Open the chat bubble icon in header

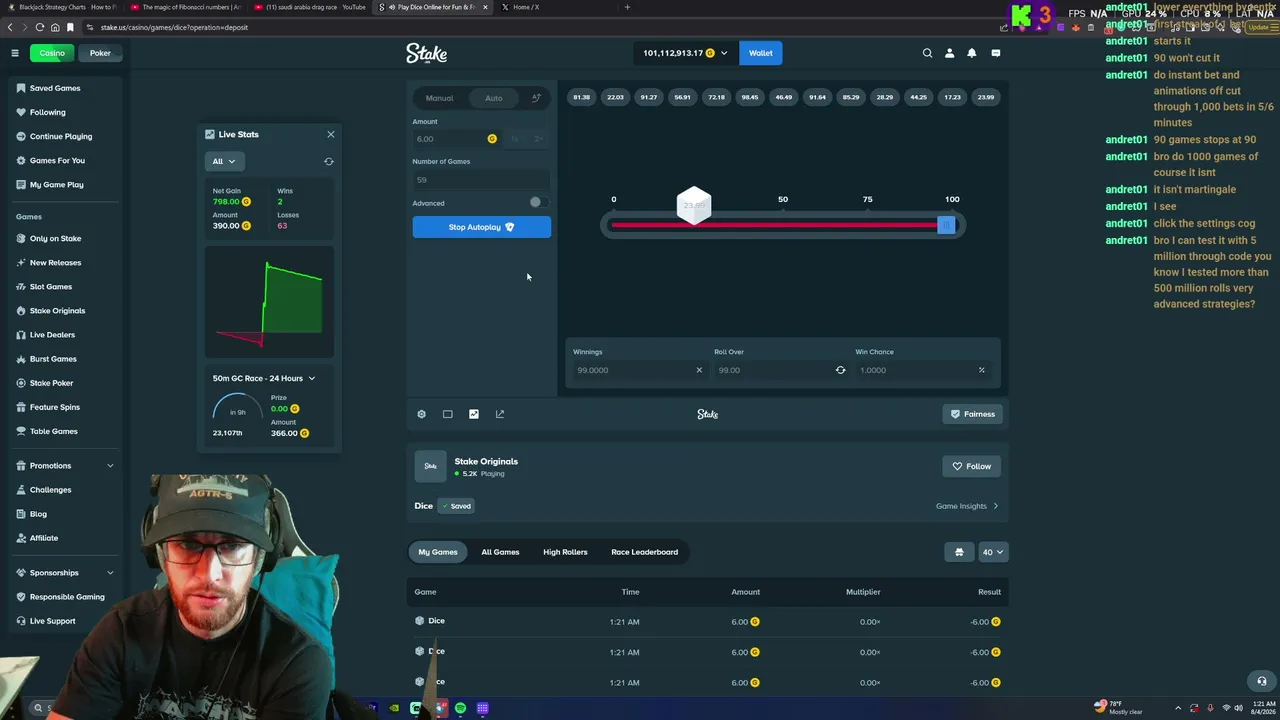pyautogui.click(x=995, y=53)
